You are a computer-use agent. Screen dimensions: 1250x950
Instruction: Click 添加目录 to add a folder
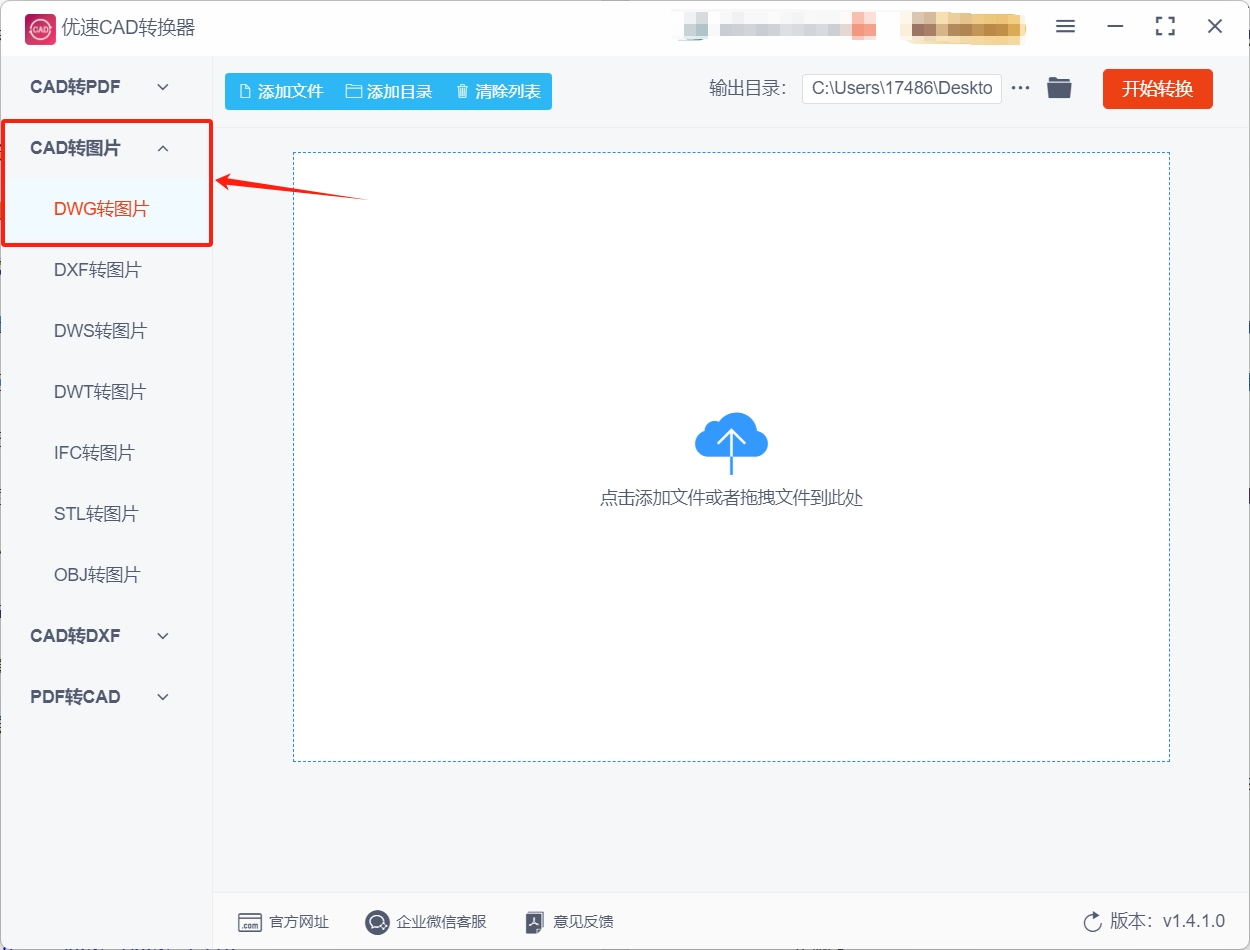(x=389, y=91)
